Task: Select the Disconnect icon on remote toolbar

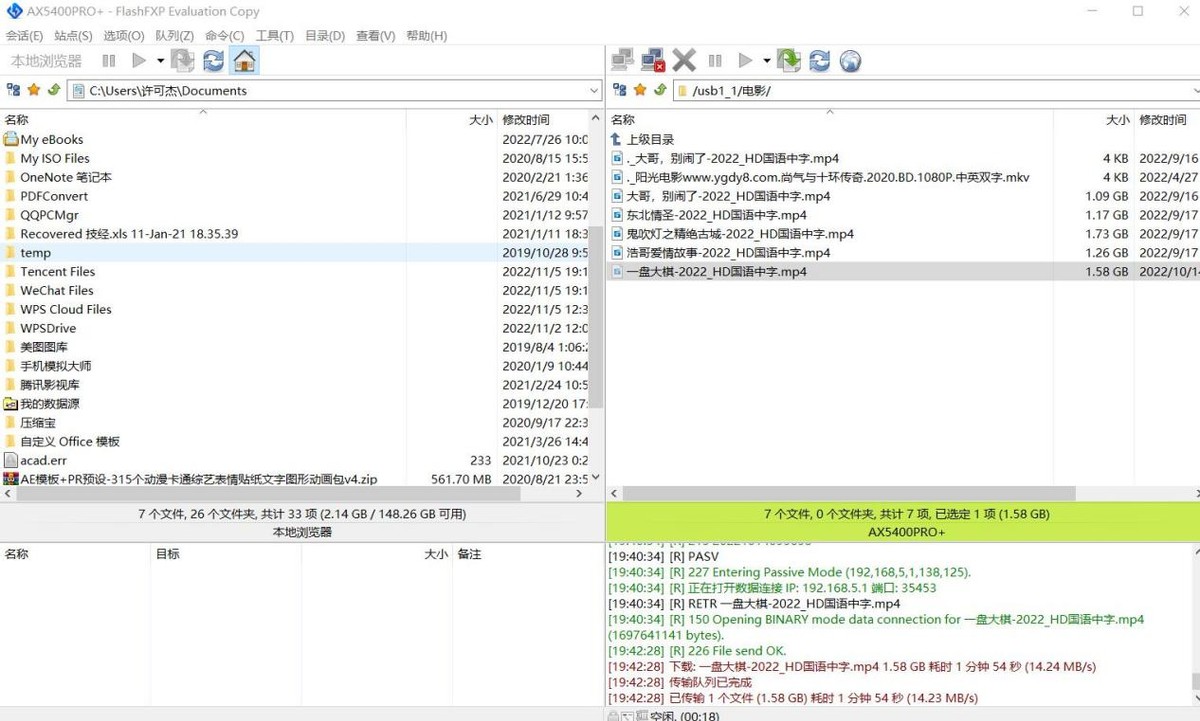Action: (652, 60)
